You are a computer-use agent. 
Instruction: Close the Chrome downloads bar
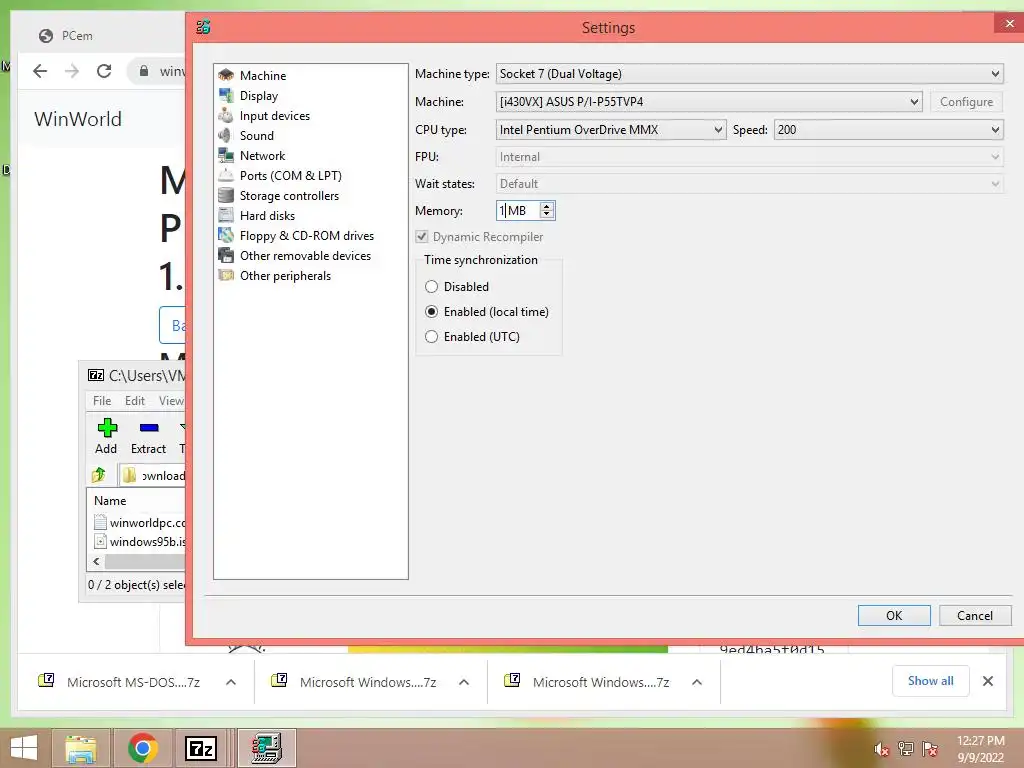click(988, 681)
